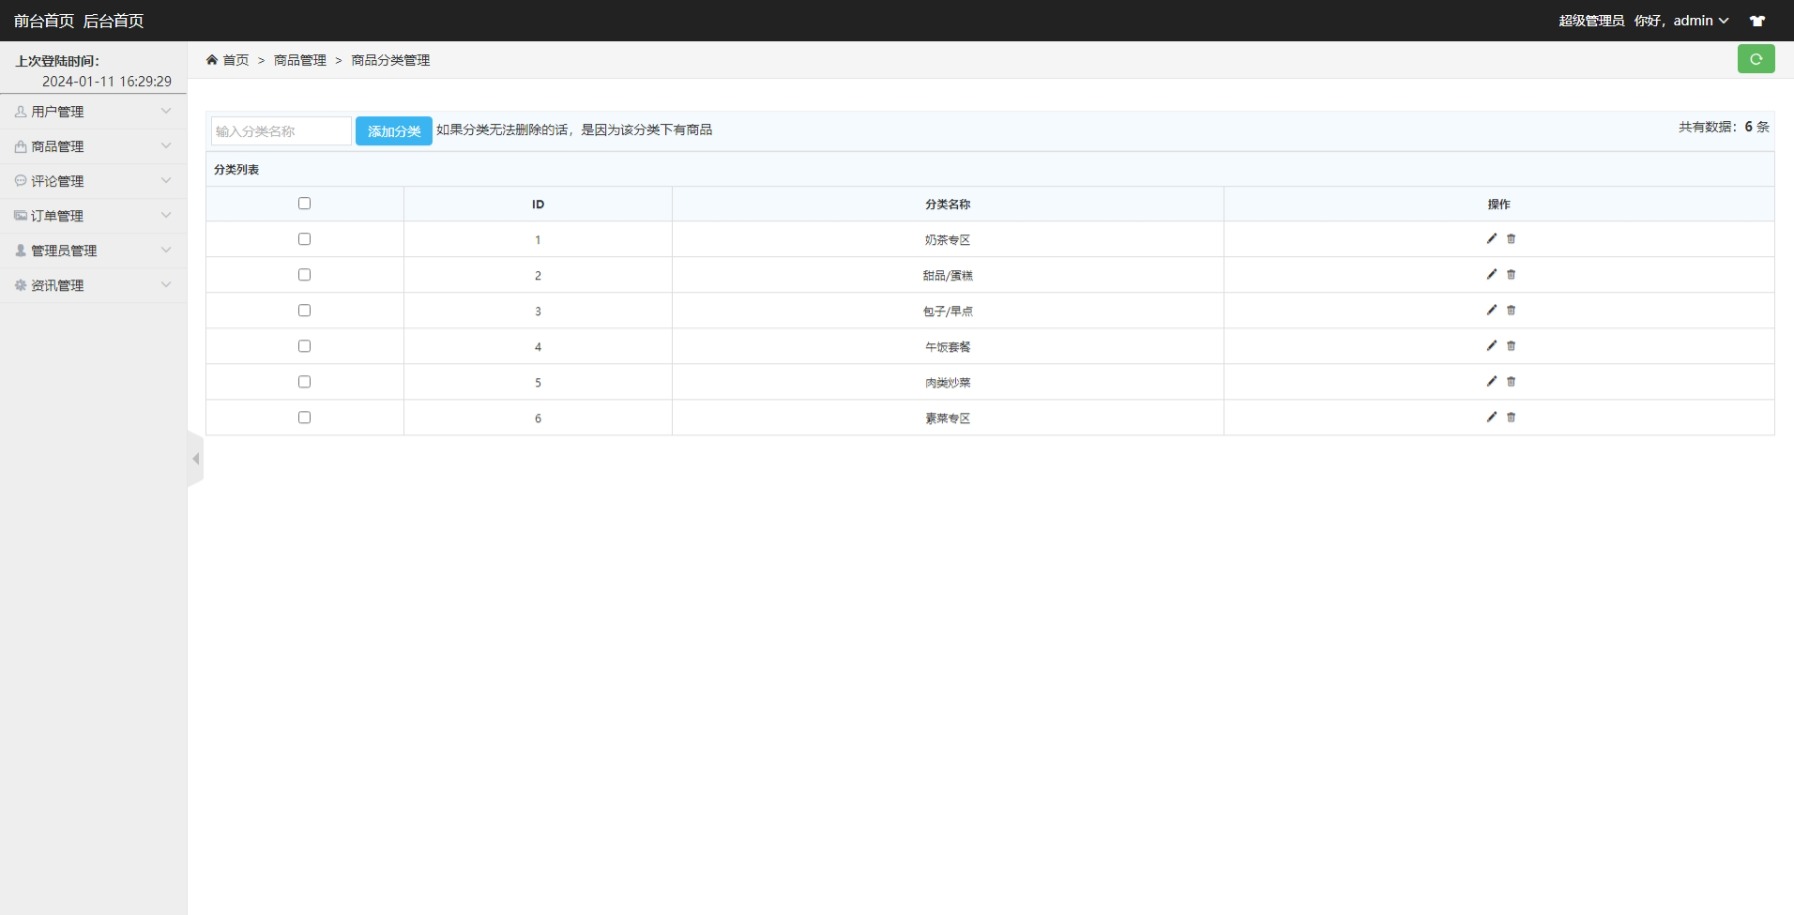Viewport: 1794px width, 915px height.
Task: Refresh the page with the green button
Action: point(1756,59)
